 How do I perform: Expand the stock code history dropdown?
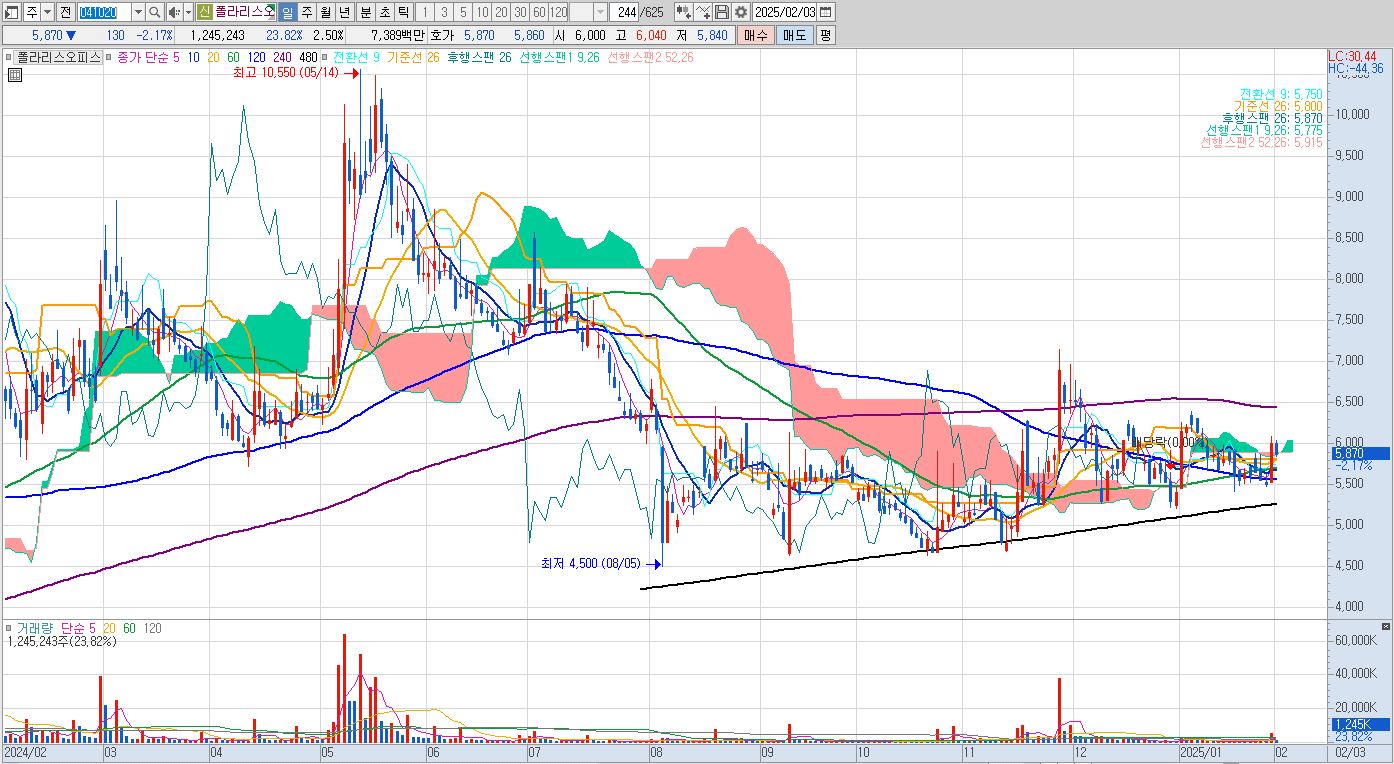[138, 12]
